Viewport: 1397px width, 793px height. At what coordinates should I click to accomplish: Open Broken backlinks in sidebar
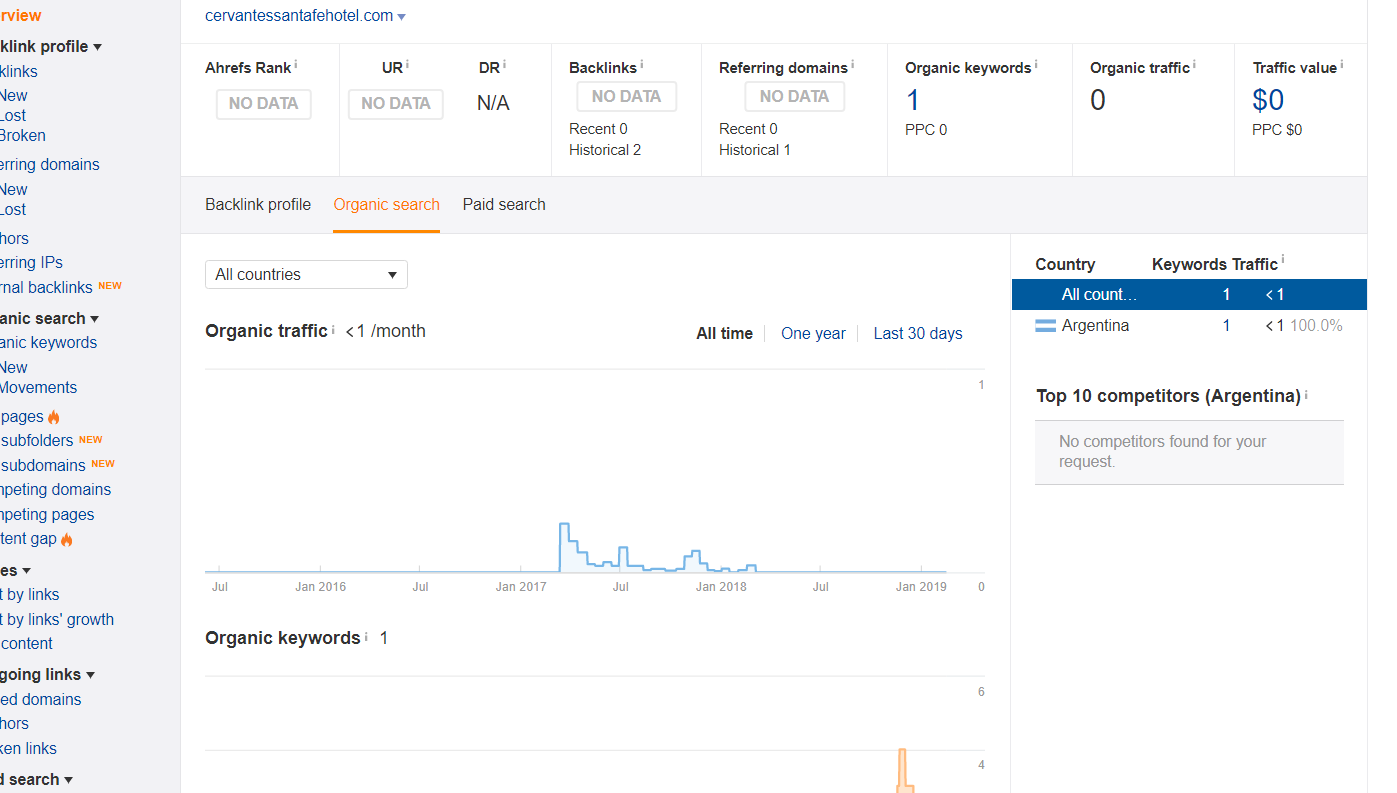pos(22,135)
